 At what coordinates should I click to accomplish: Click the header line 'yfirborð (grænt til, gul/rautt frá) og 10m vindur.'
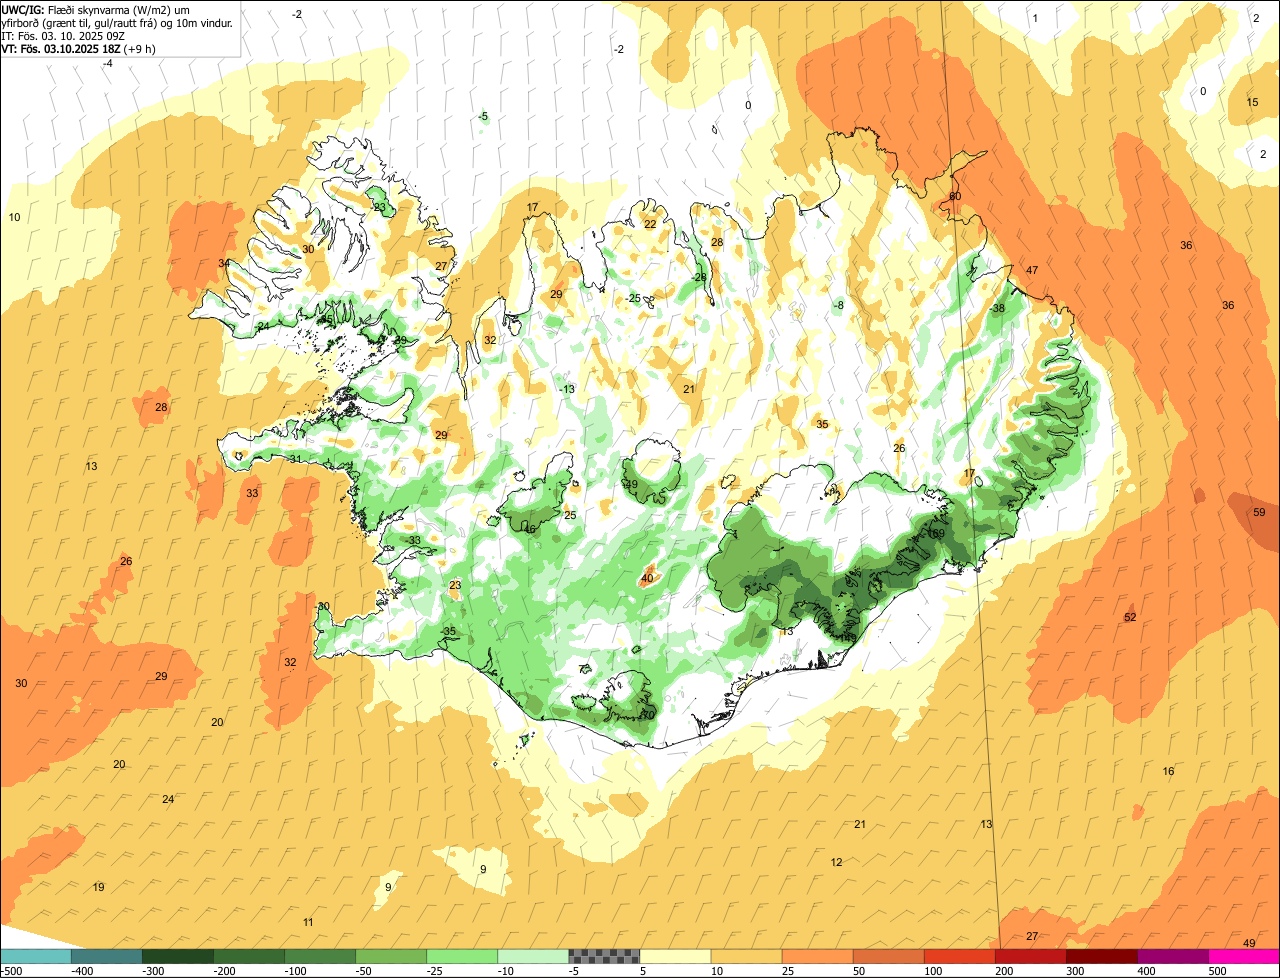(117, 23)
